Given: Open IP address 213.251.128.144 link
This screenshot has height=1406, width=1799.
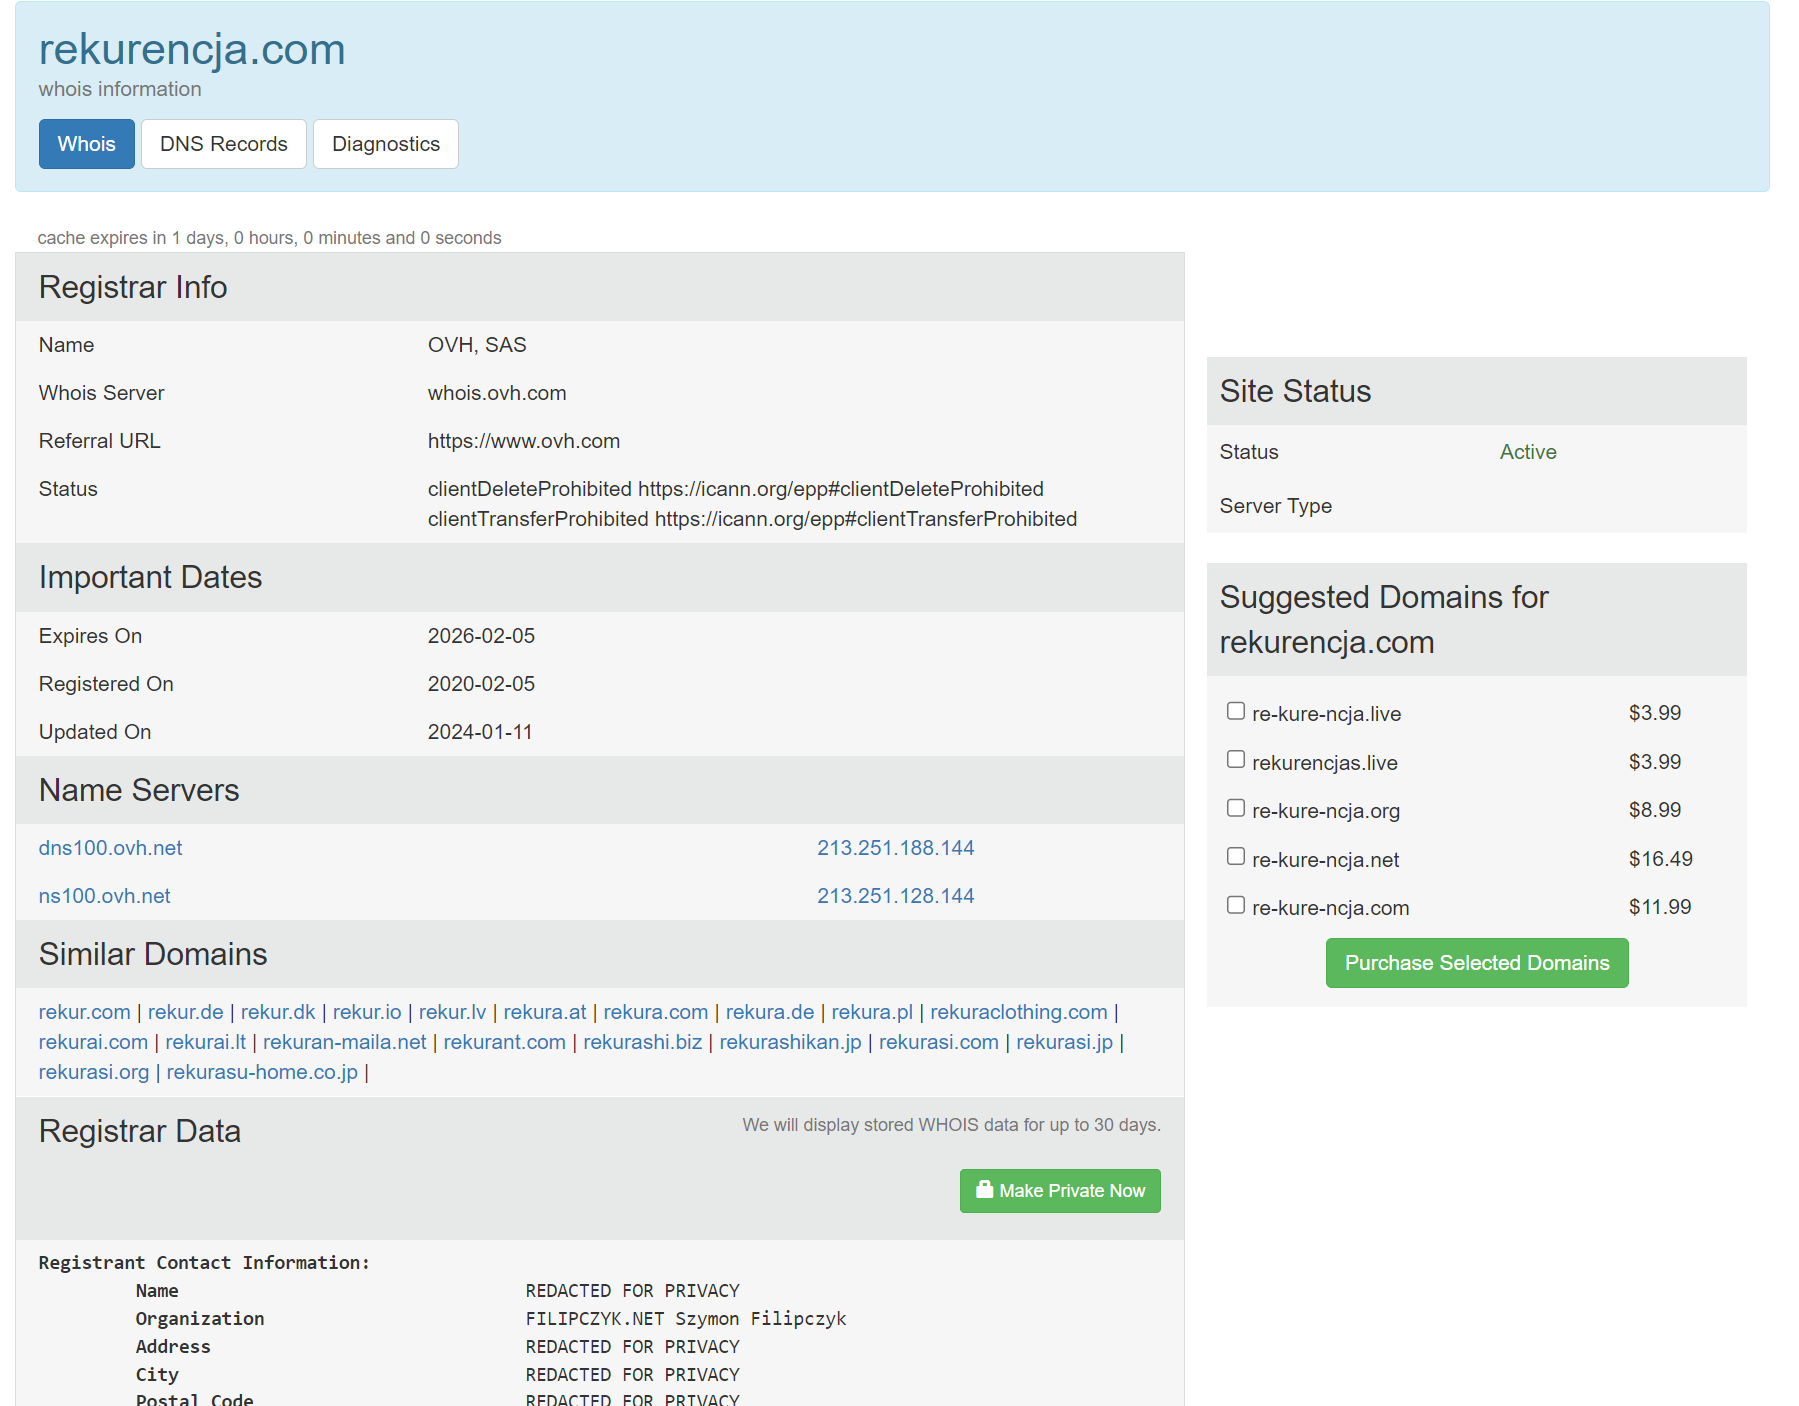Looking at the screenshot, I should coord(896,896).
